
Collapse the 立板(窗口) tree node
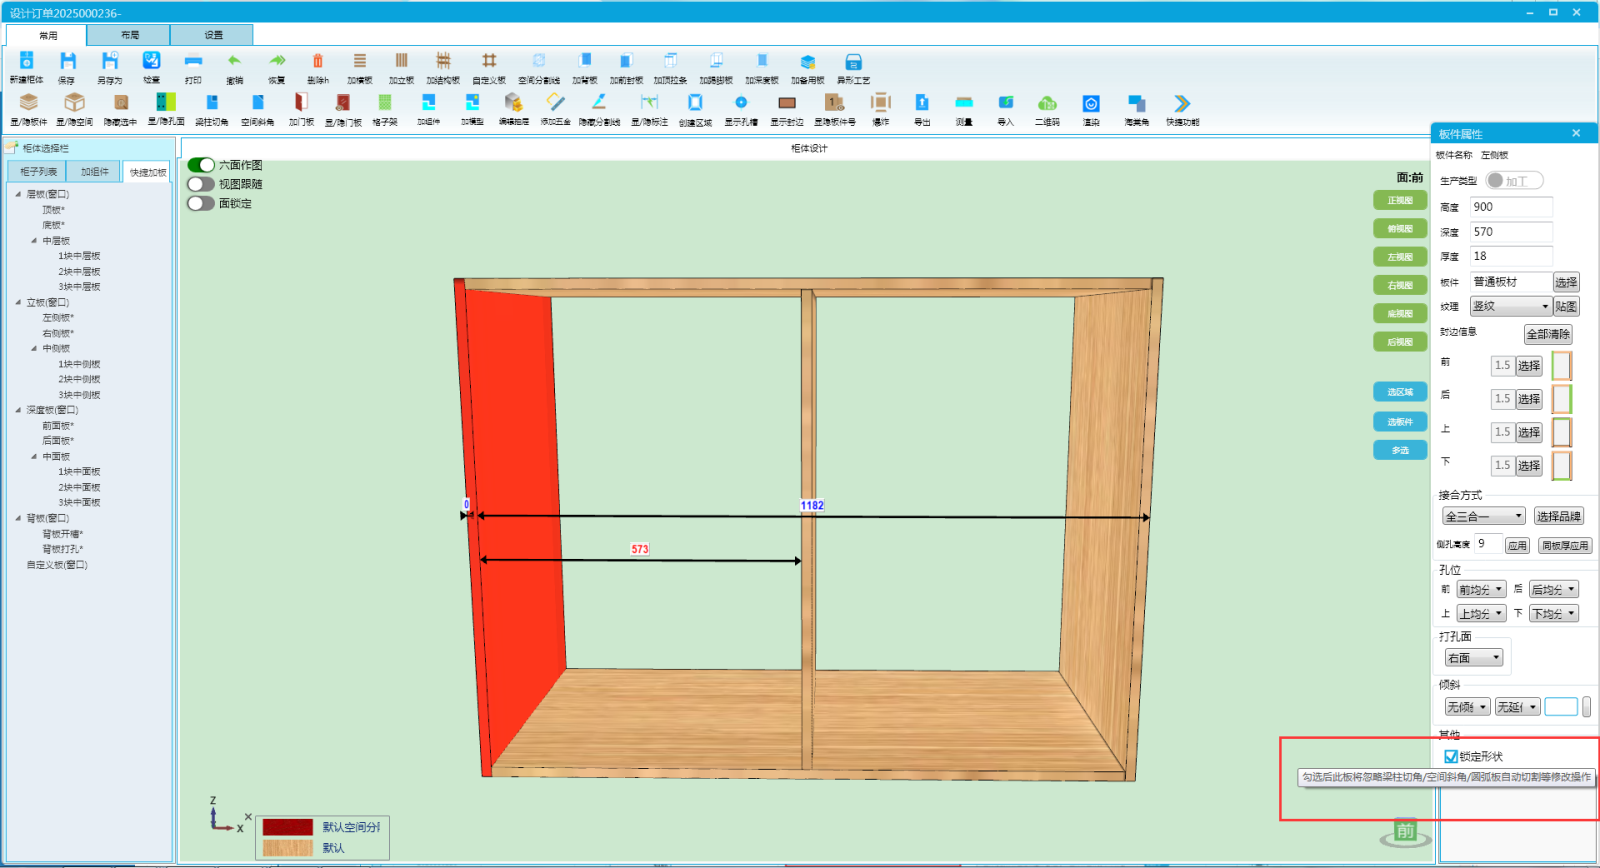point(18,302)
